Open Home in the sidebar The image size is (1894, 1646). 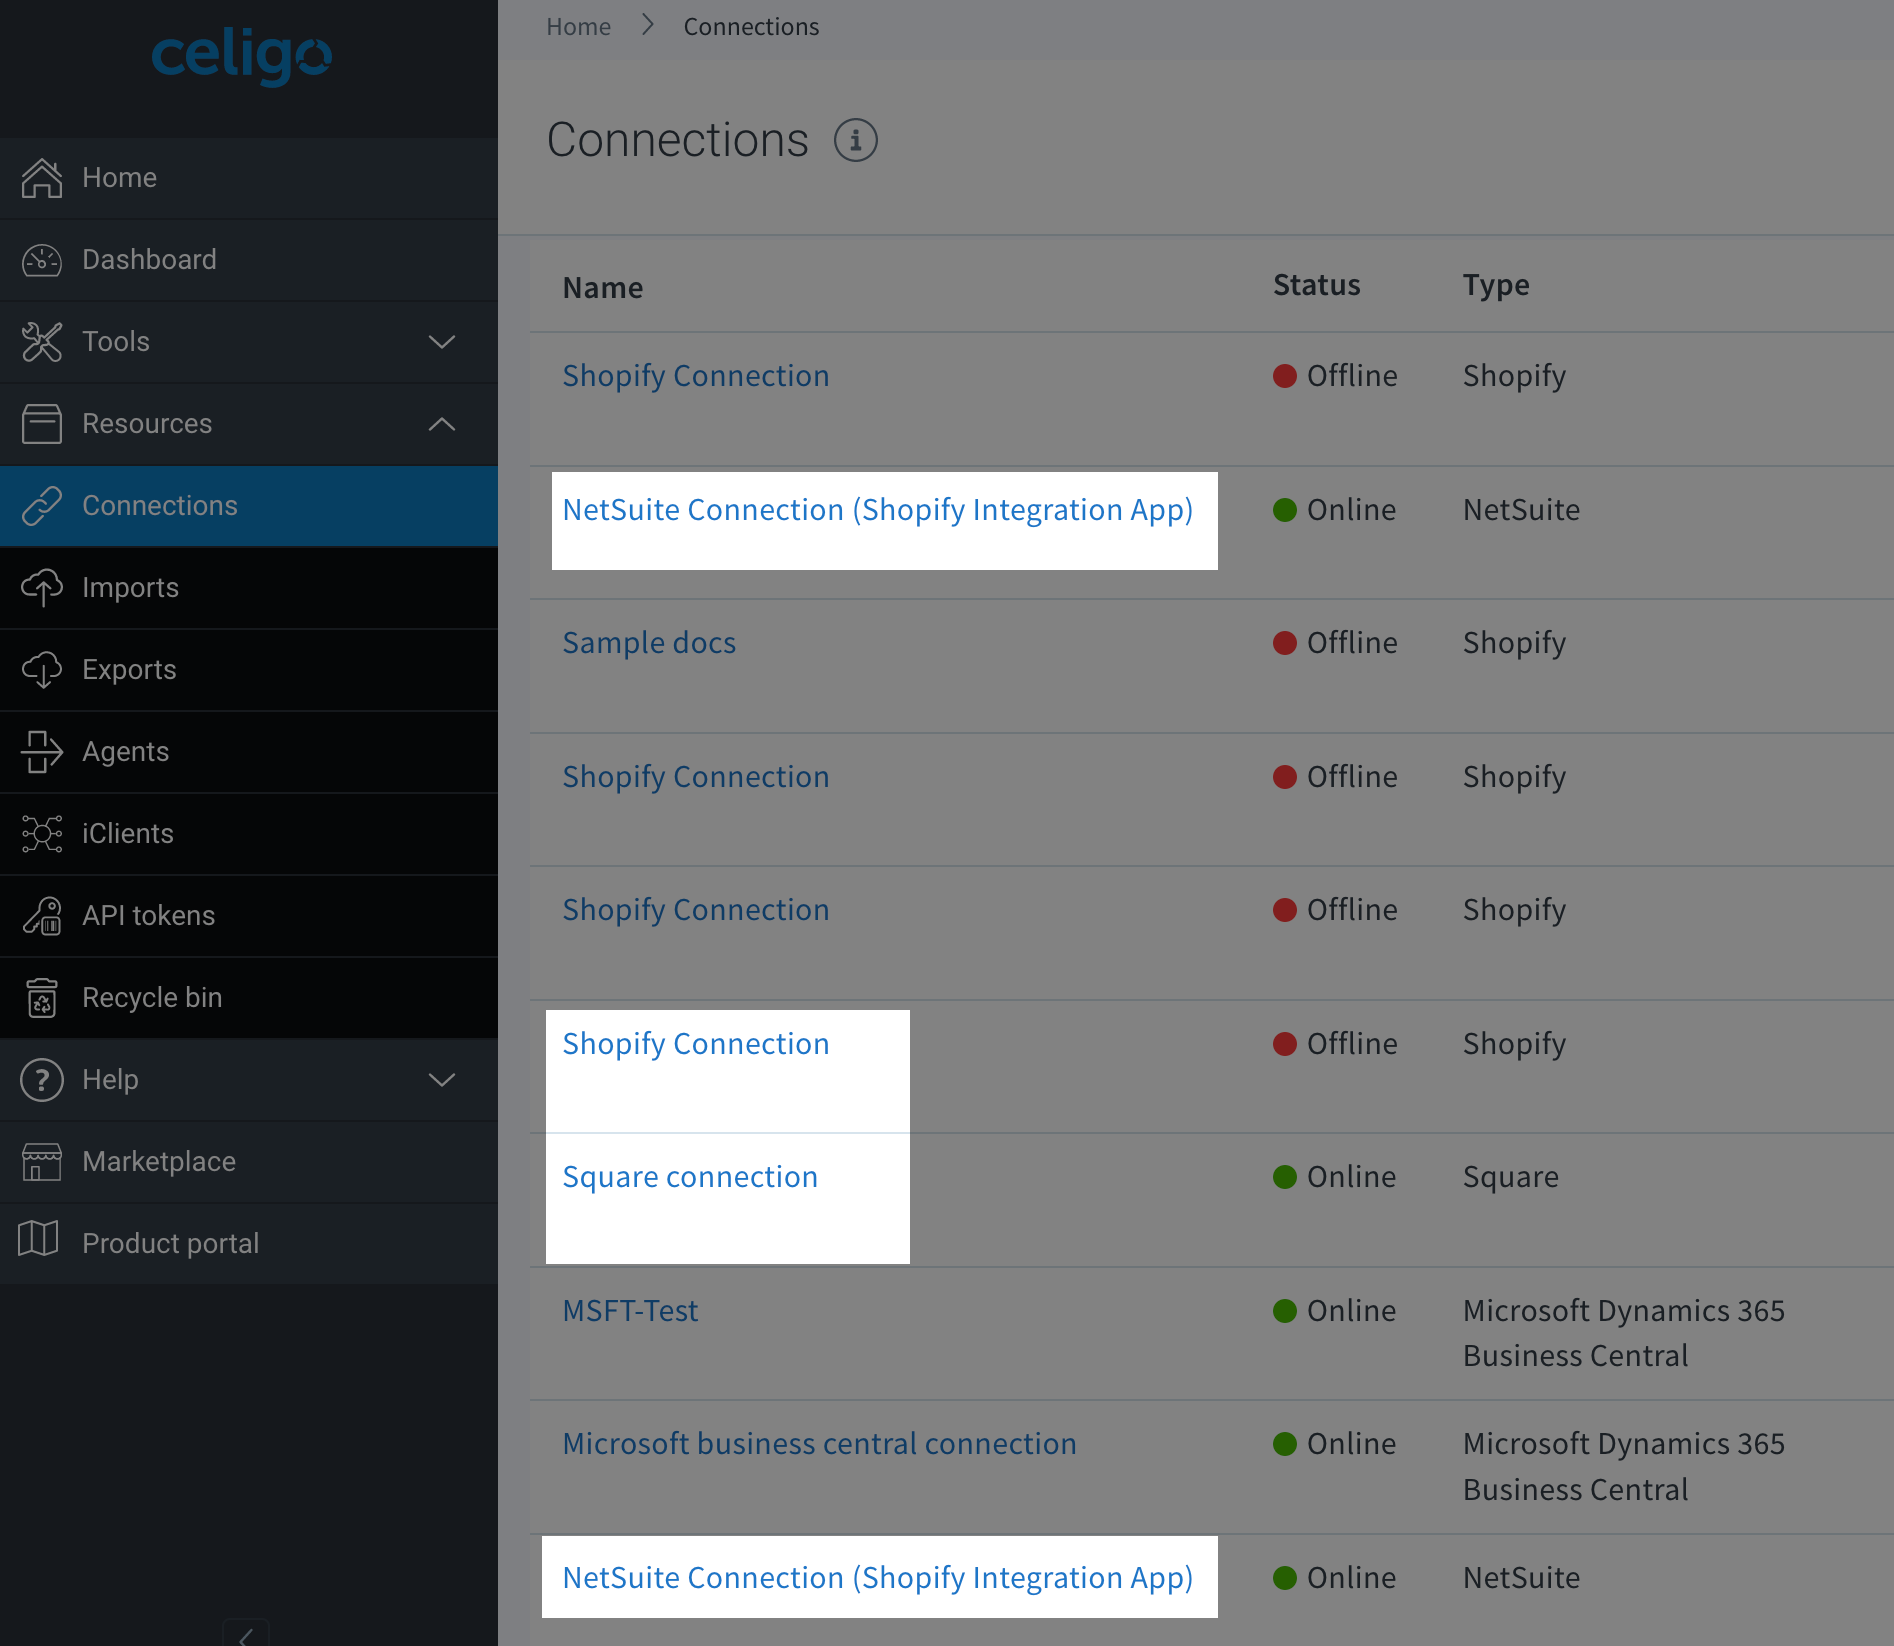point(249,178)
